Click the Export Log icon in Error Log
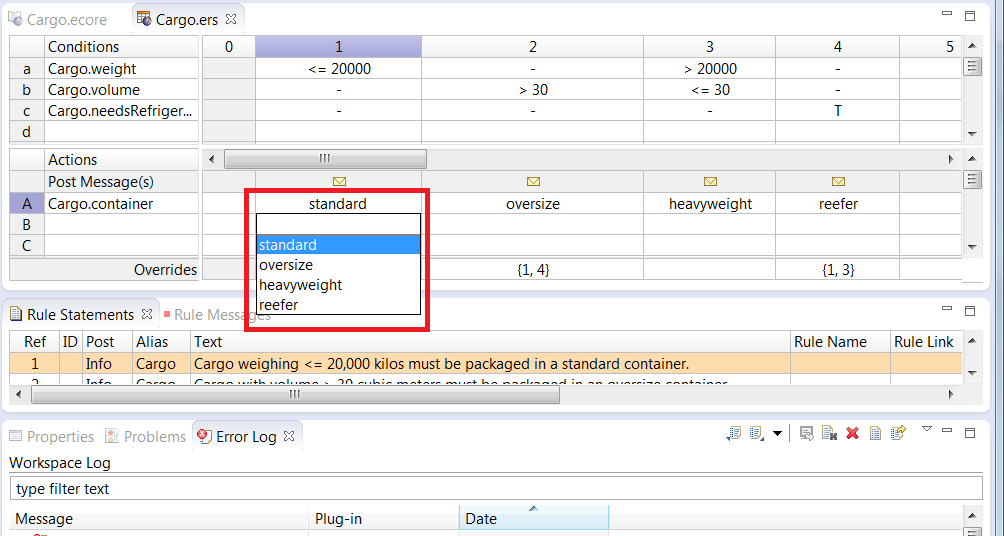Image resolution: width=1004 pixels, height=536 pixels. pyautogui.click(x=734, y=434)
